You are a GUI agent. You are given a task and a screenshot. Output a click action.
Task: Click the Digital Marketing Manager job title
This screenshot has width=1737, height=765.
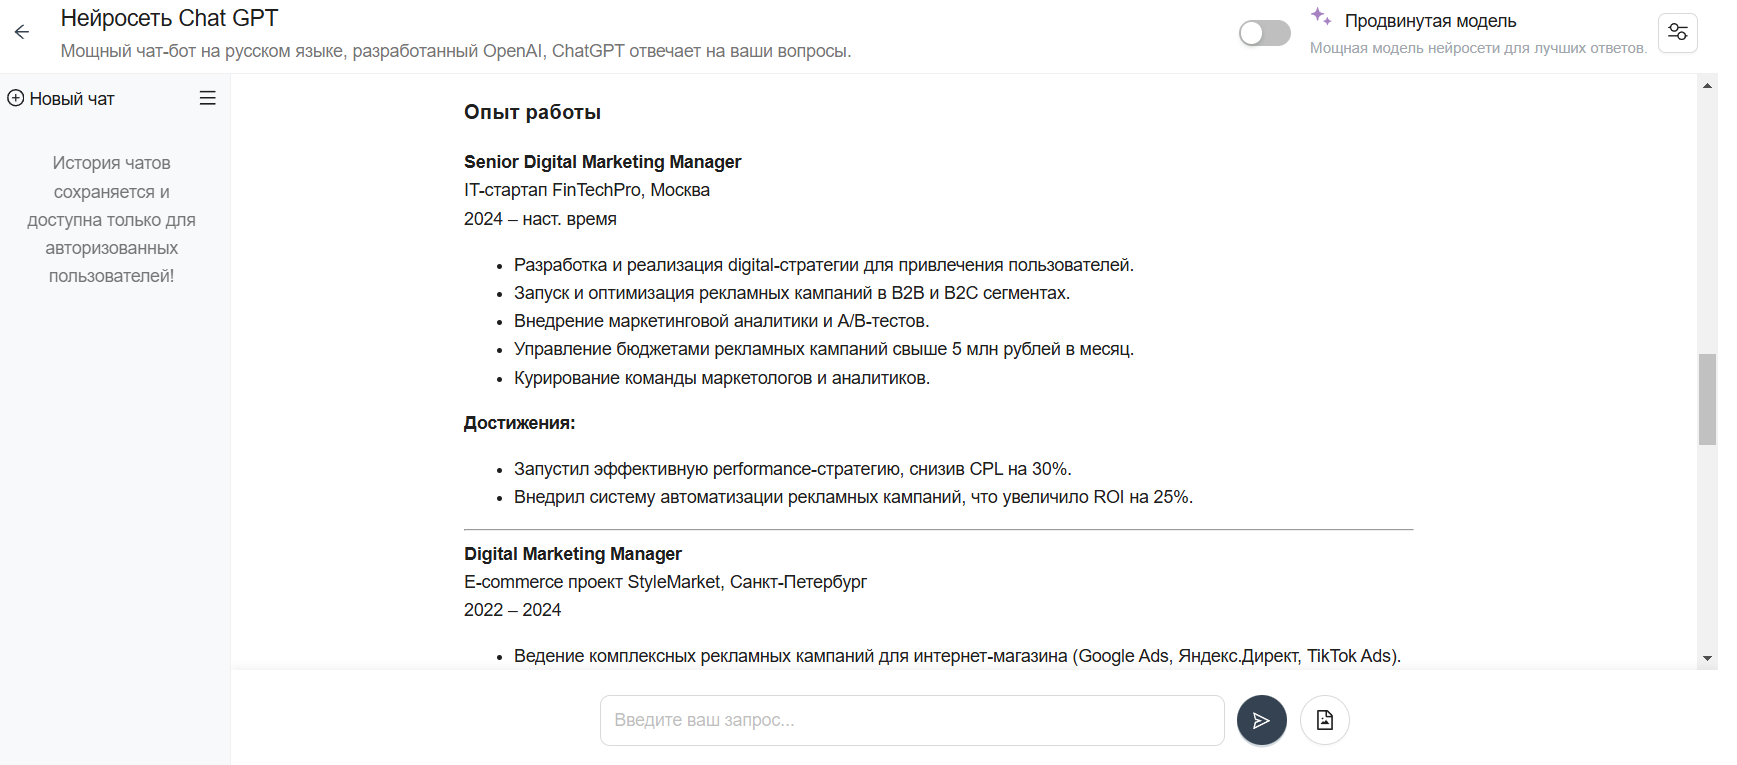pyautogui.click(x=572, y=554)
